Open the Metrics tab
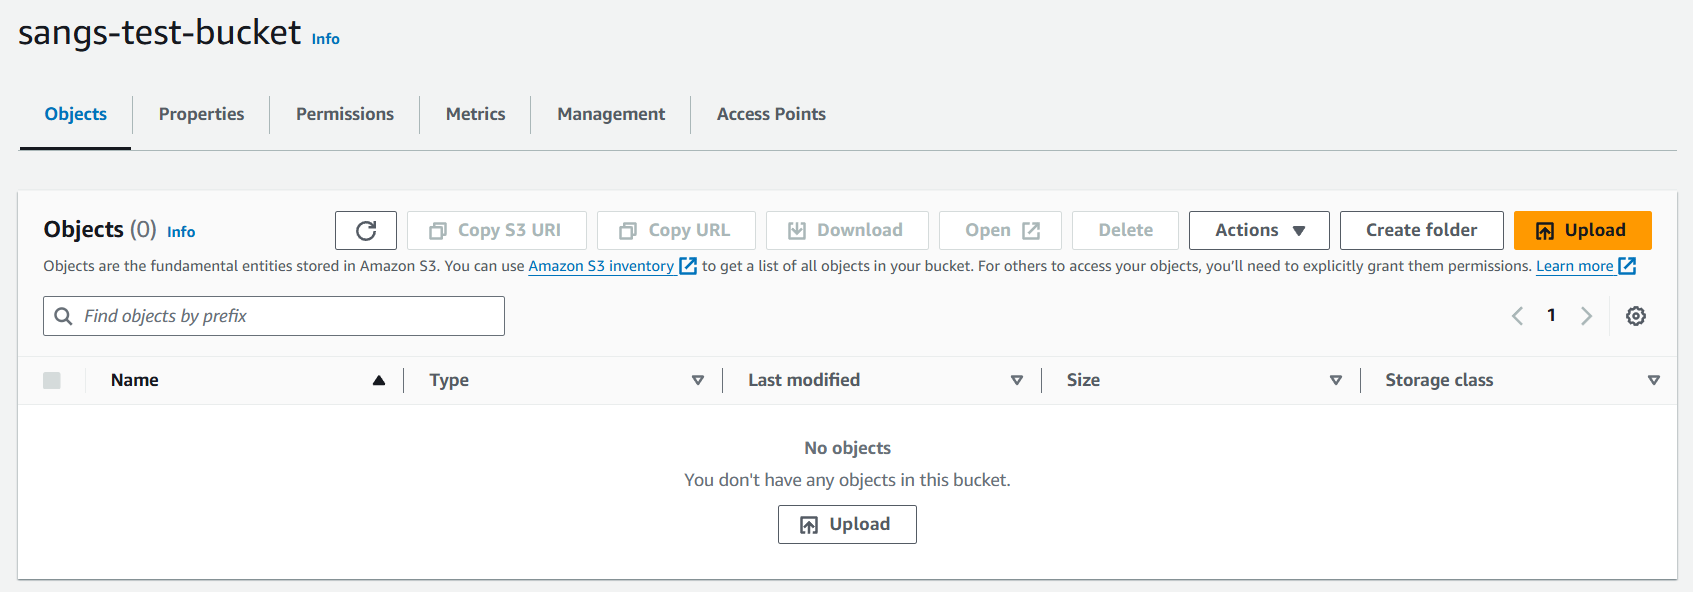Image resolution: width=1693 pixels, height=592 pixels. pyautogui.click(x=476, y=114)
